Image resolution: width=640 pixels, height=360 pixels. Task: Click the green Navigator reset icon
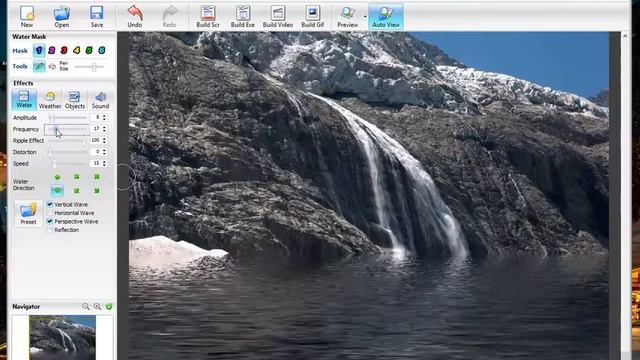coord(109,307)
